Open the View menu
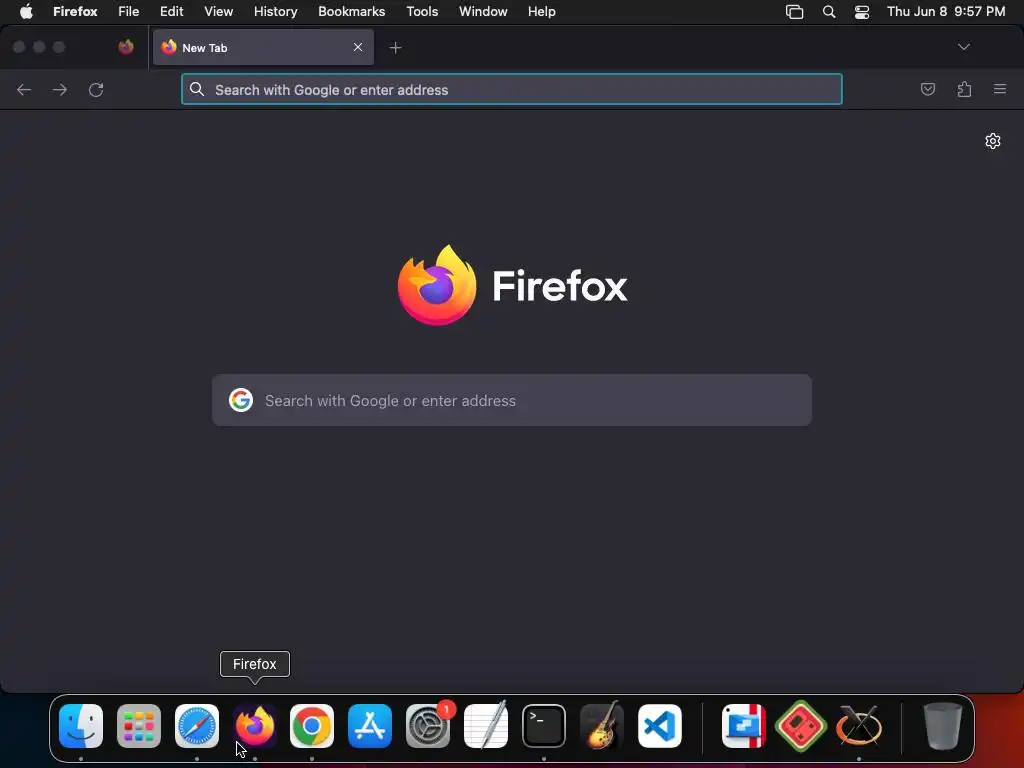Image resolution: width=1024 pixels, height=768 pixels. click(x=219, y=11)
